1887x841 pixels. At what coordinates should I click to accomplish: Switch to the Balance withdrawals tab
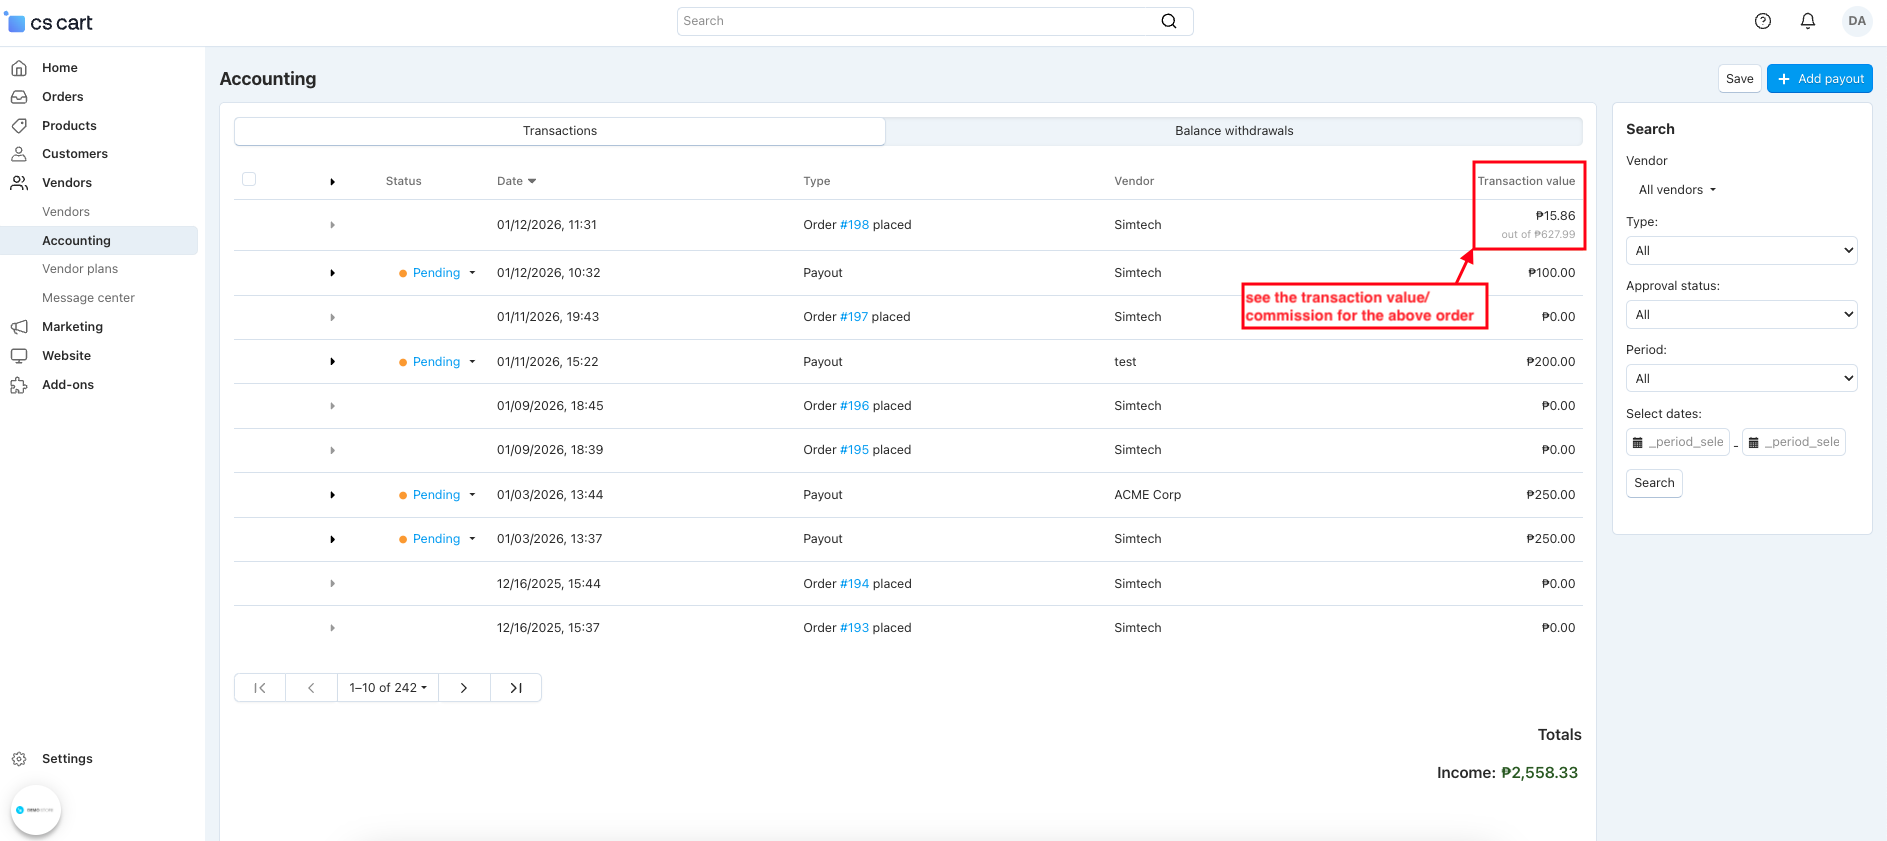point(1233,131)
